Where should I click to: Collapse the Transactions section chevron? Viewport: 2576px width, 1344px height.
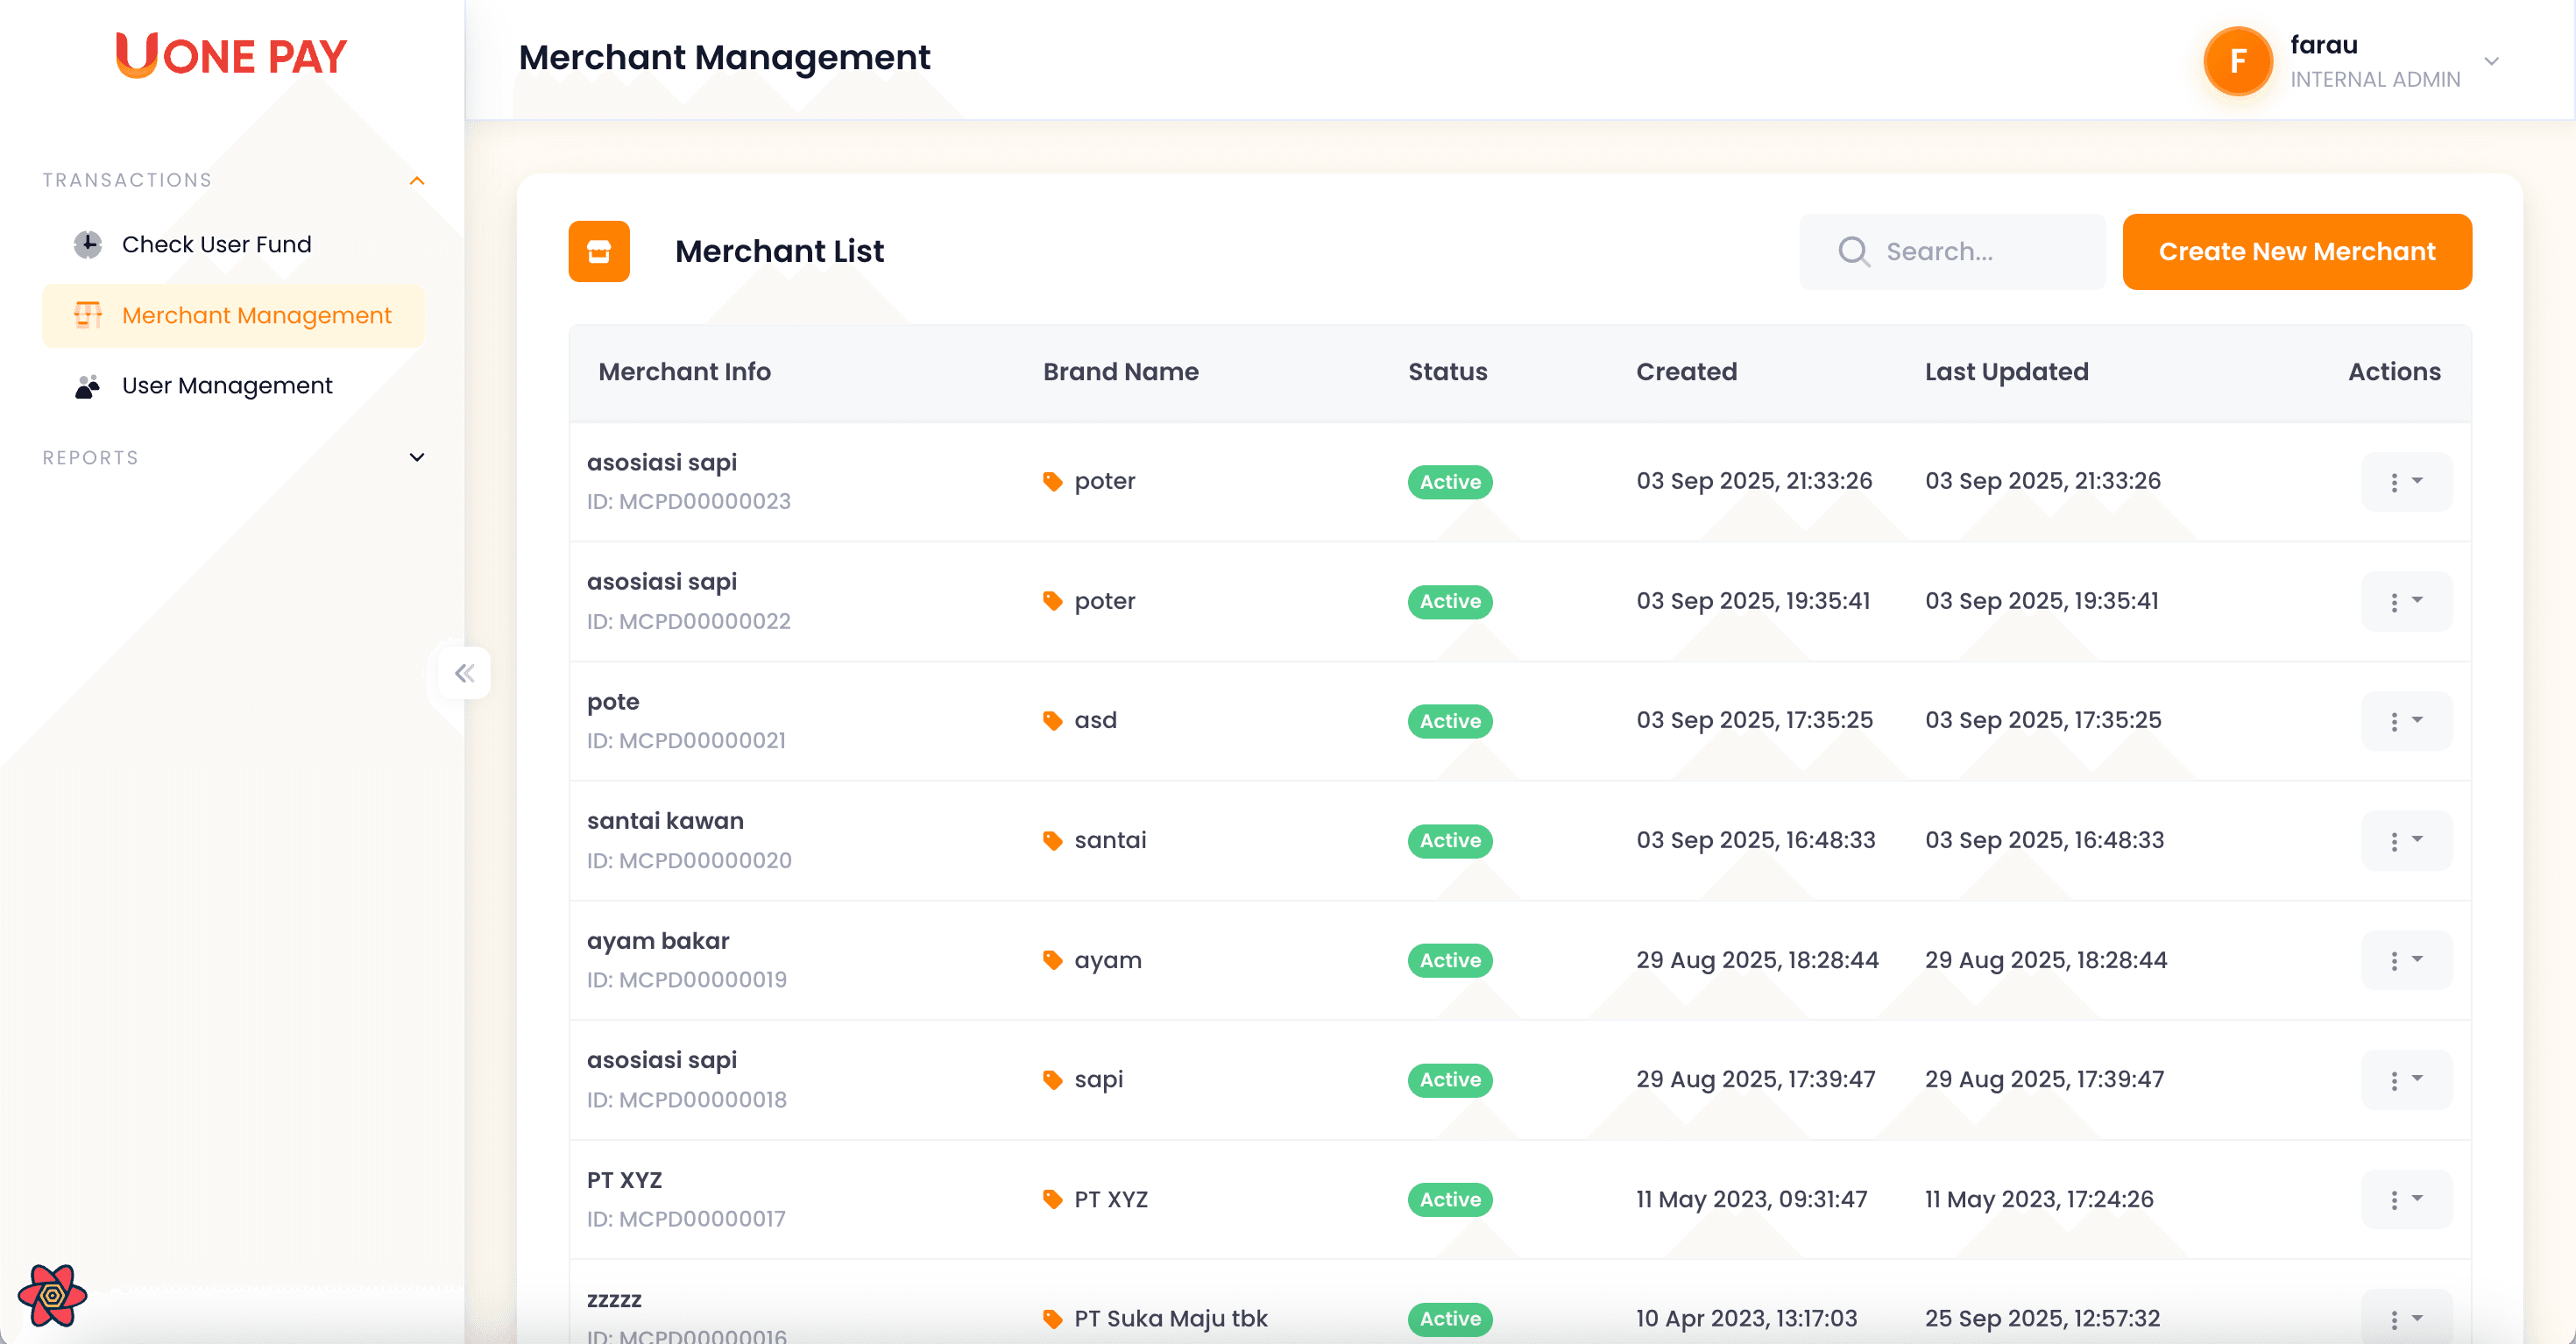coord(417,180)
